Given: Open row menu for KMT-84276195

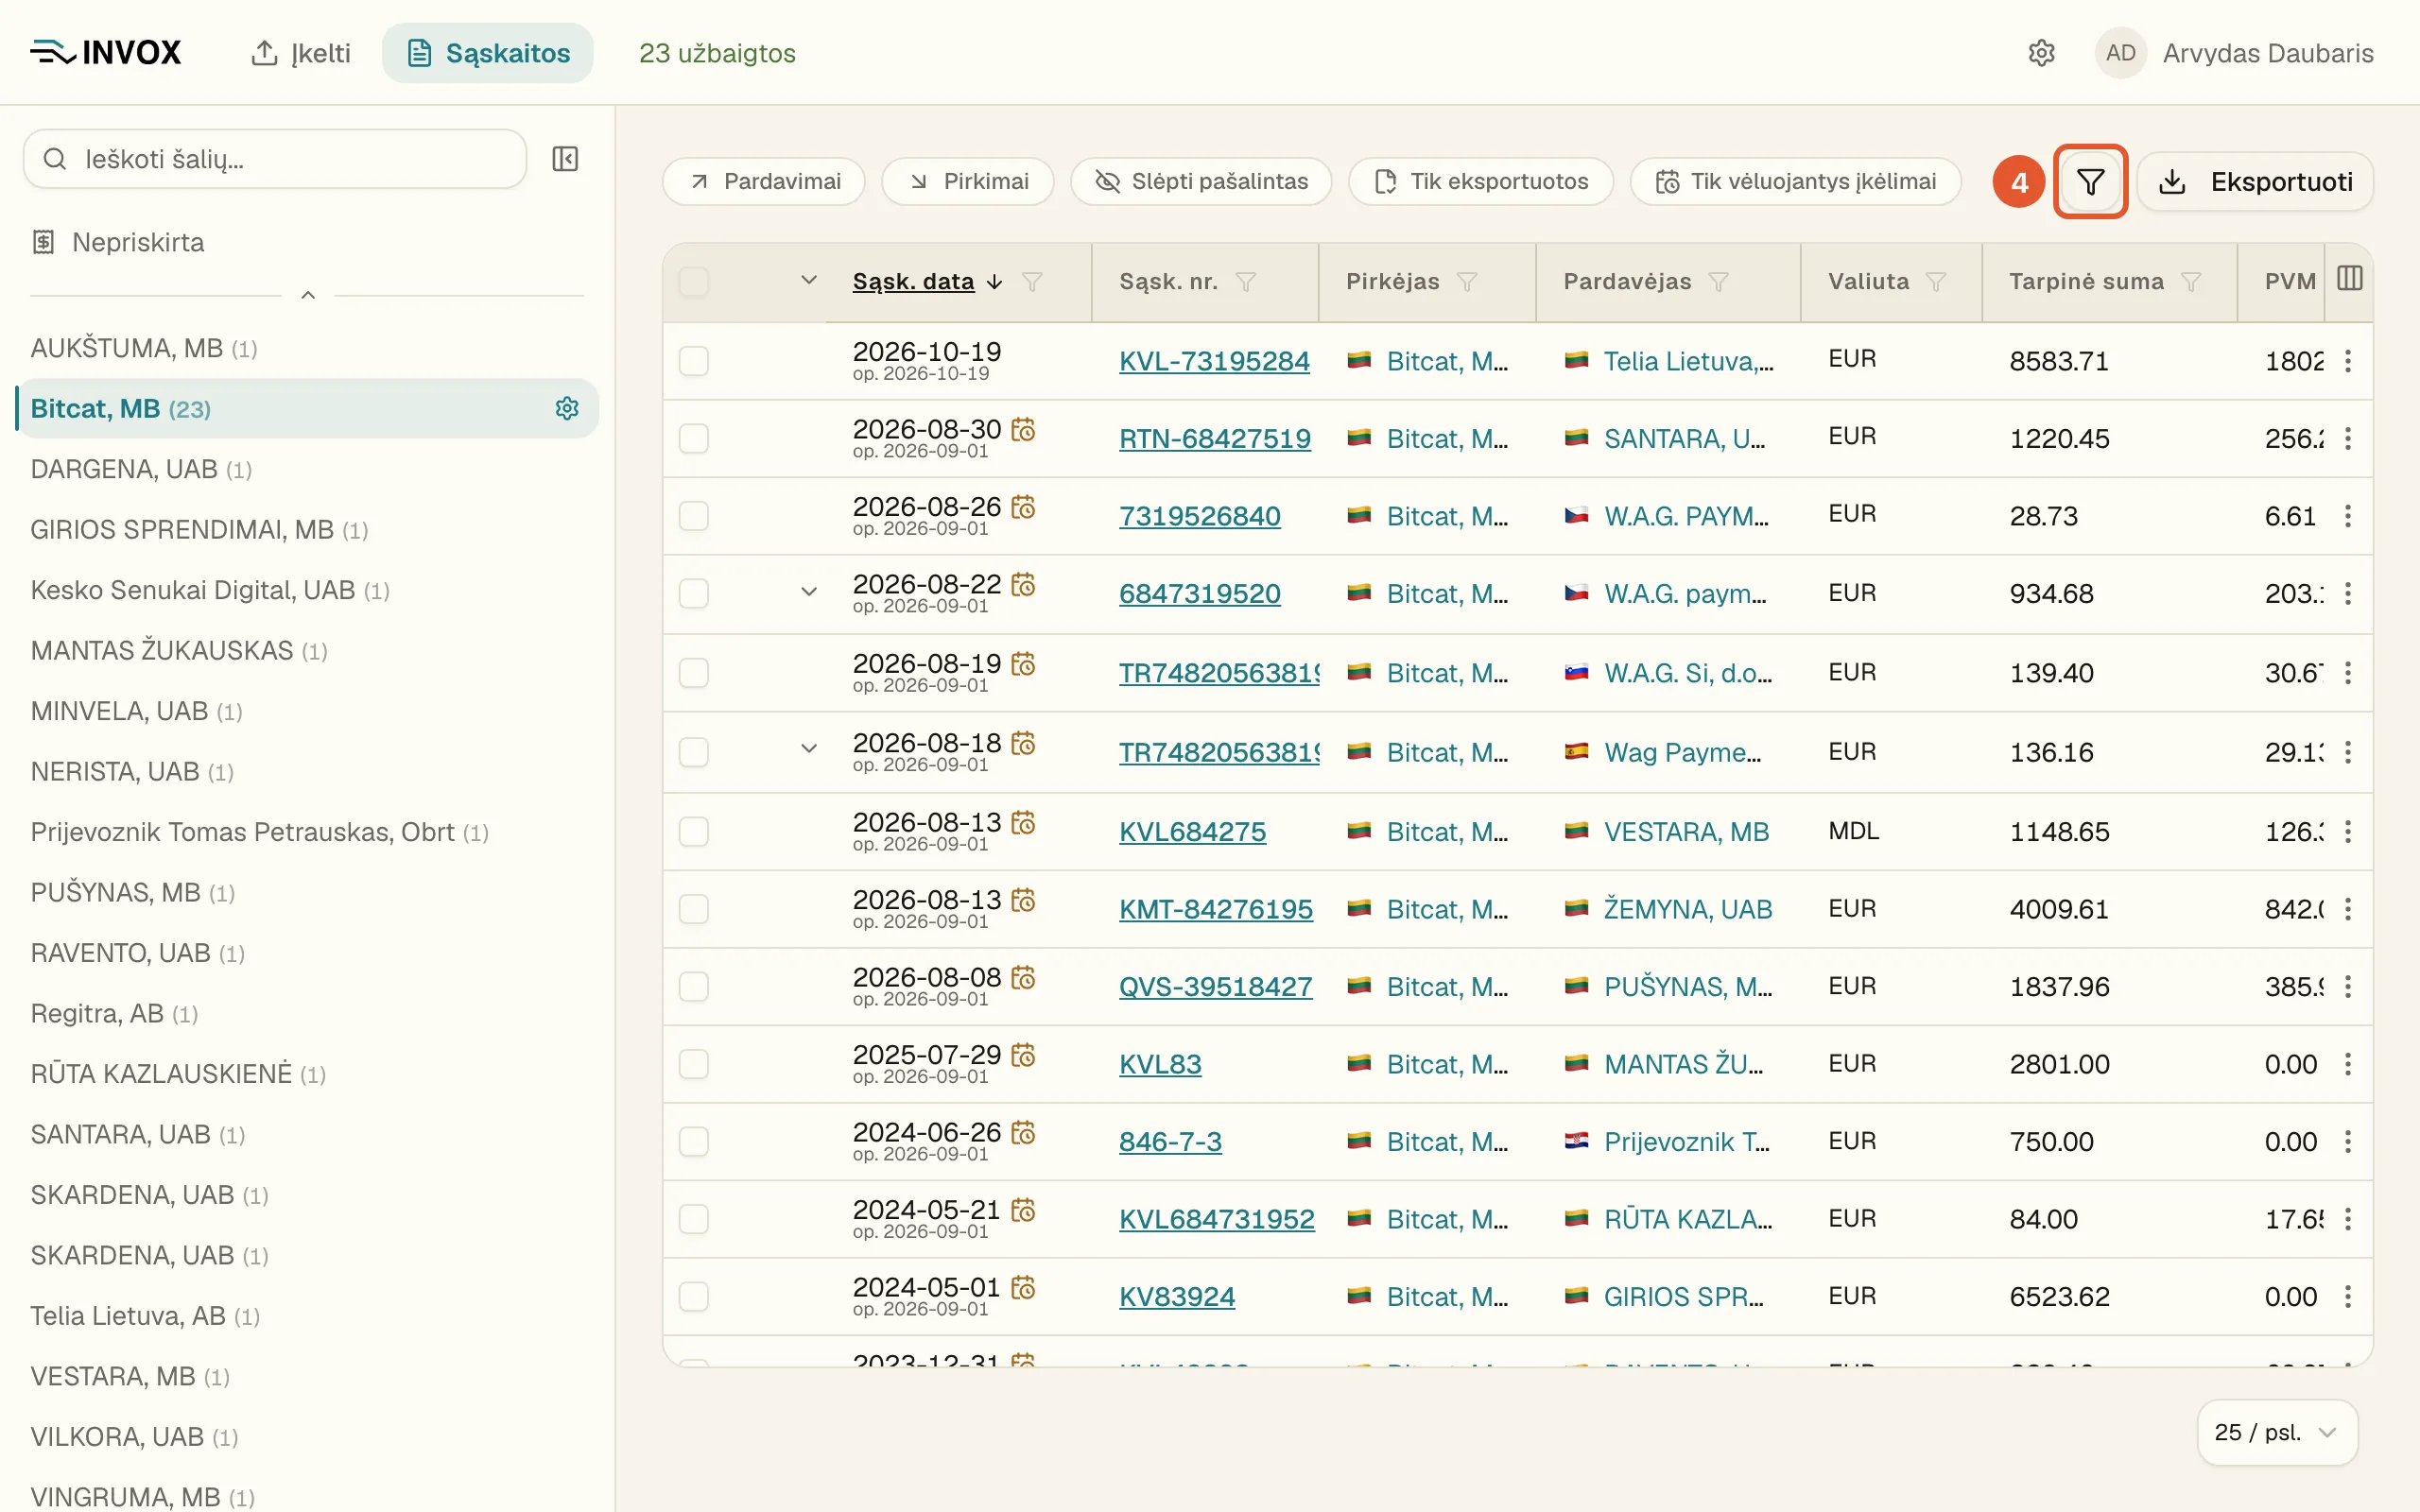Looking at the screenshot, I should point(2348,909).
